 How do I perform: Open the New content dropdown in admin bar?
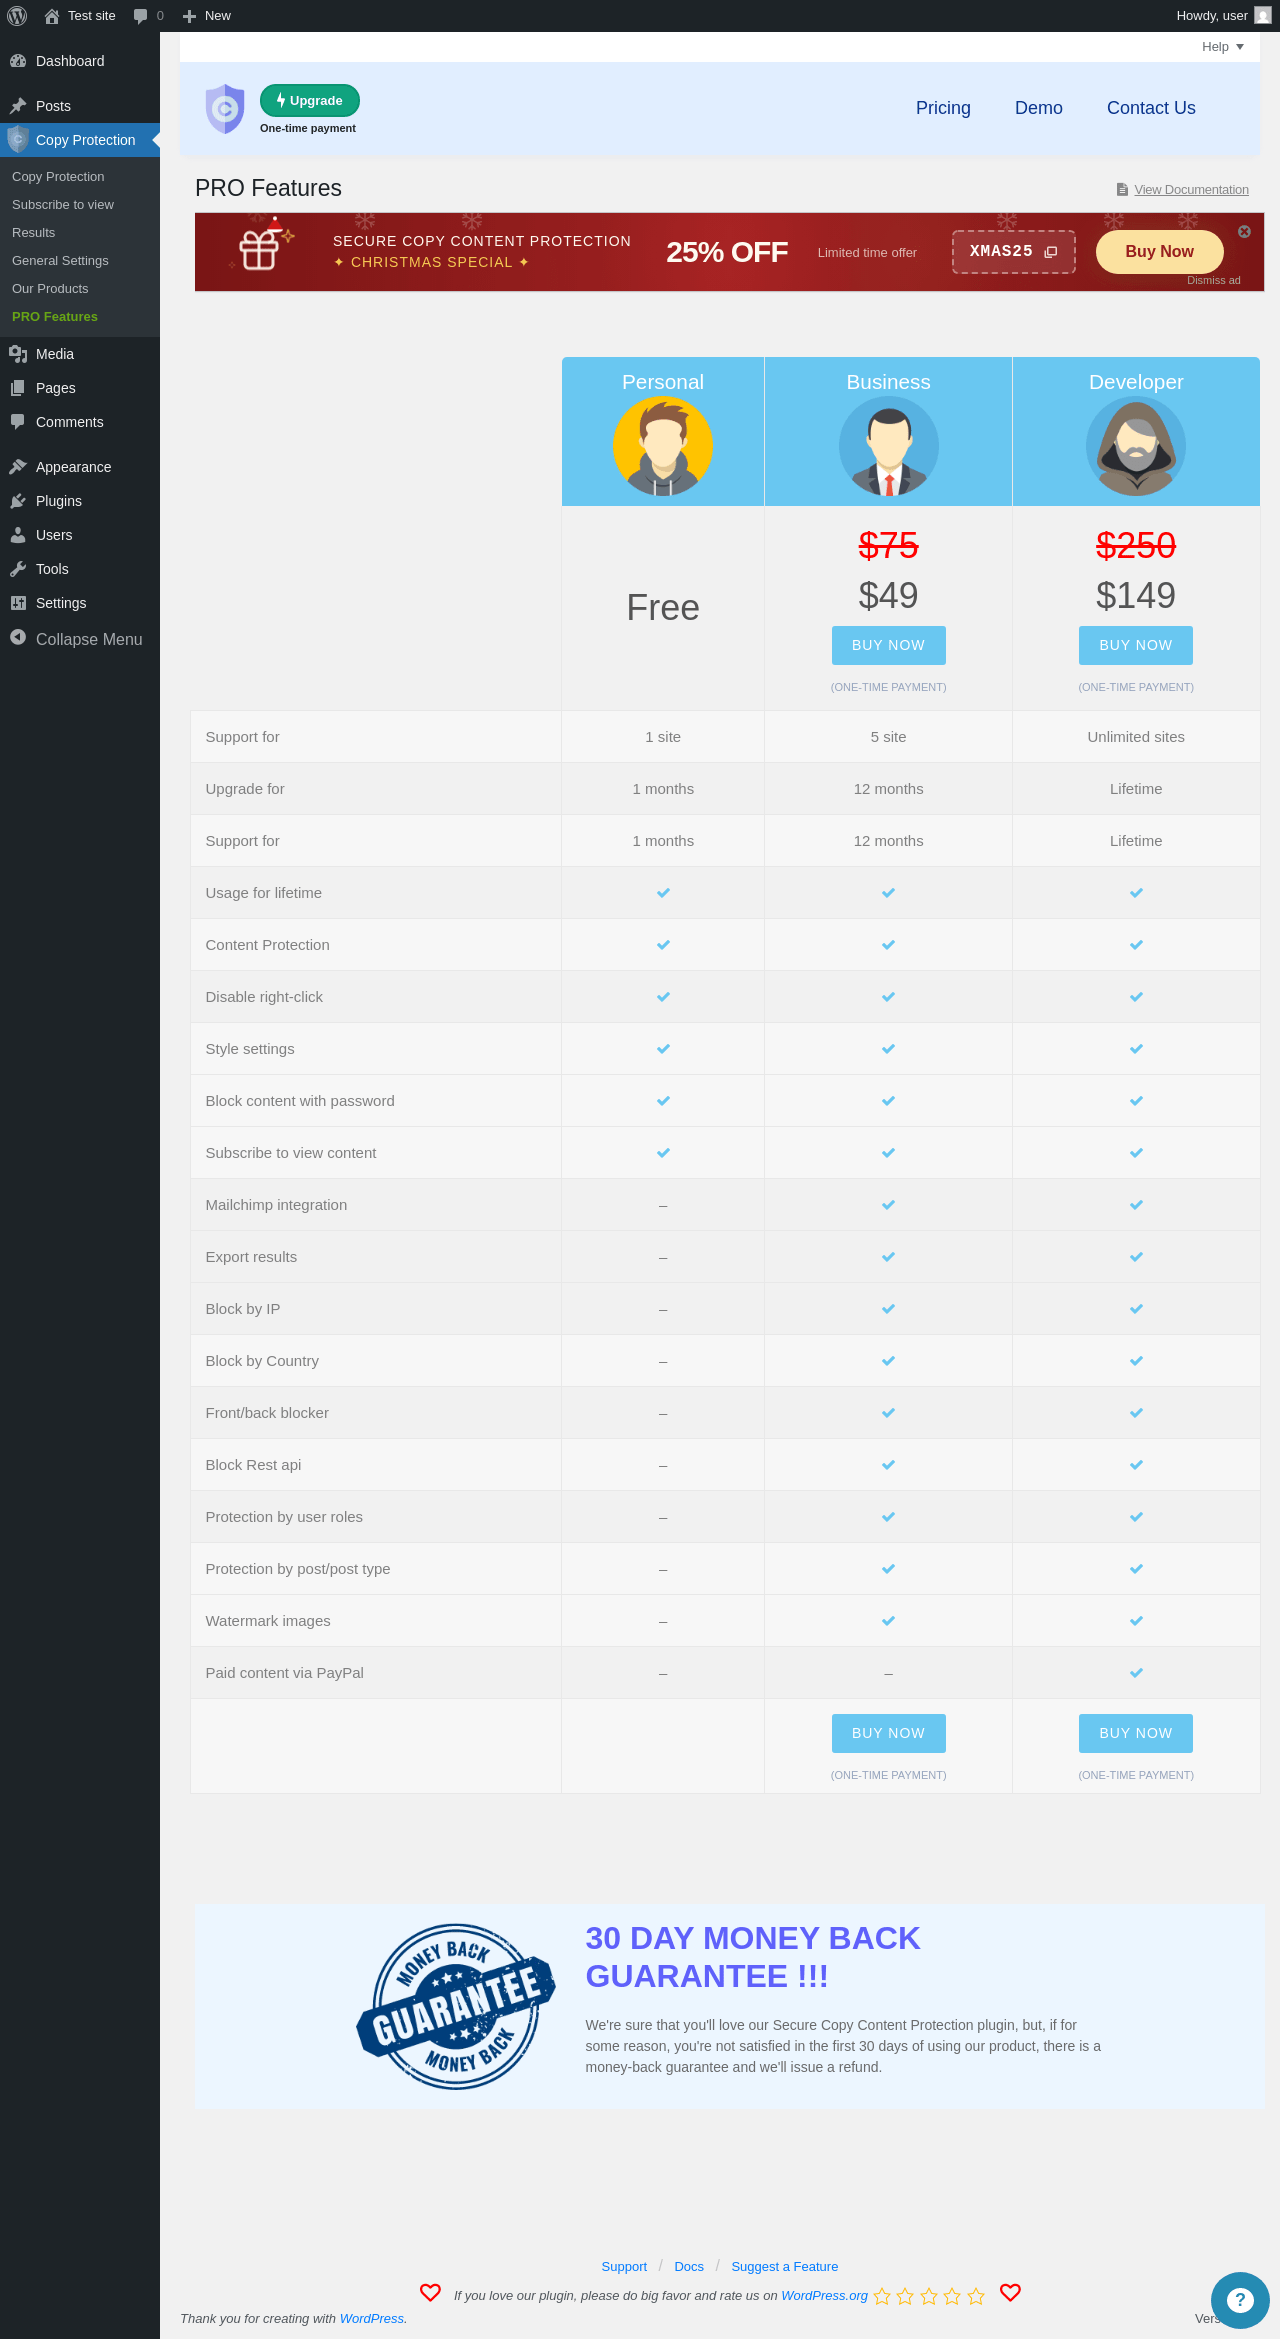pos(207,16)
